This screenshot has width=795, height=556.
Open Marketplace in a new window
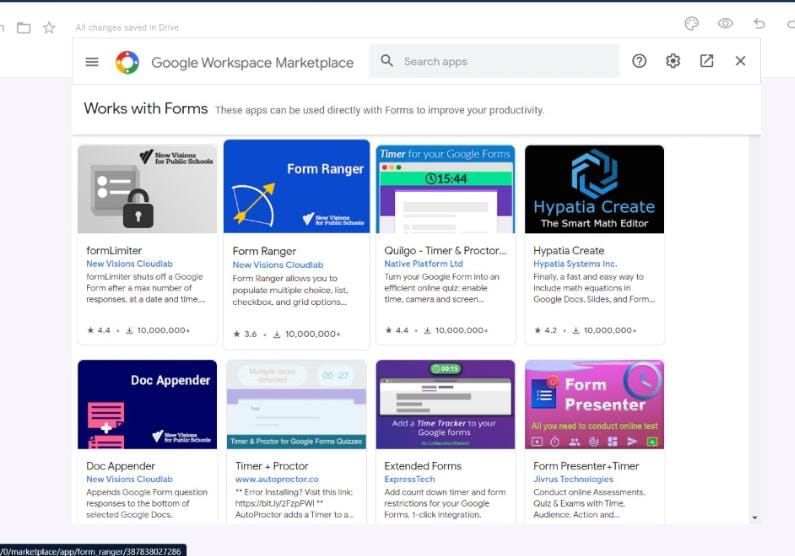coord(707,61)
